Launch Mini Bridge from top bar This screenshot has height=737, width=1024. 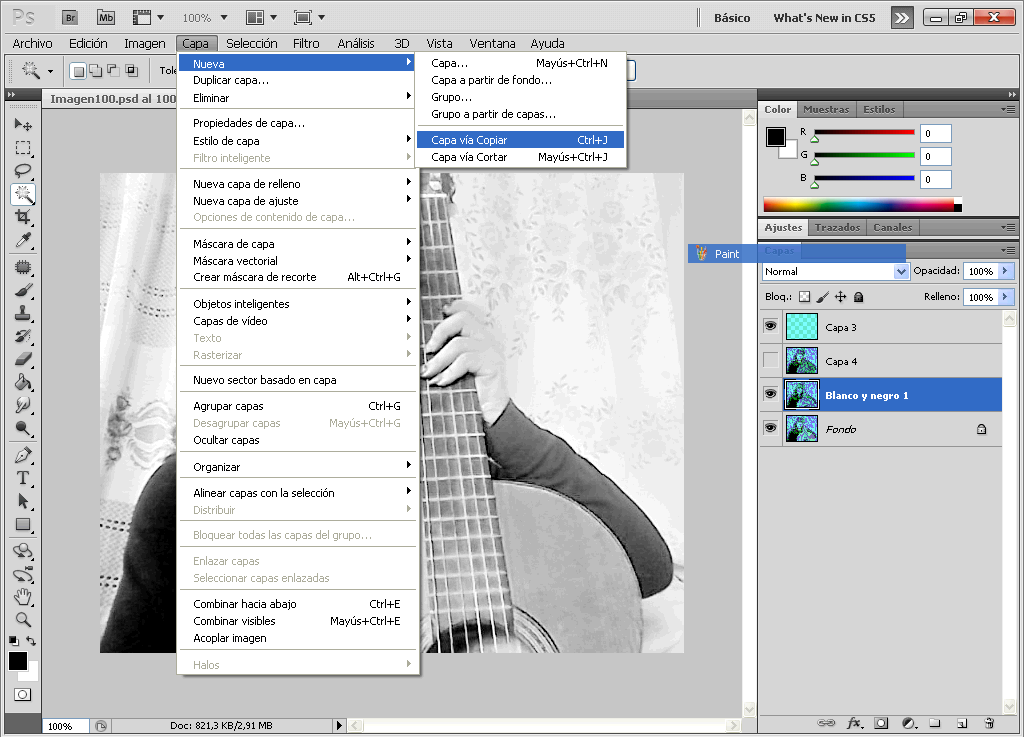pyautogui.click(x=106, y=18)
